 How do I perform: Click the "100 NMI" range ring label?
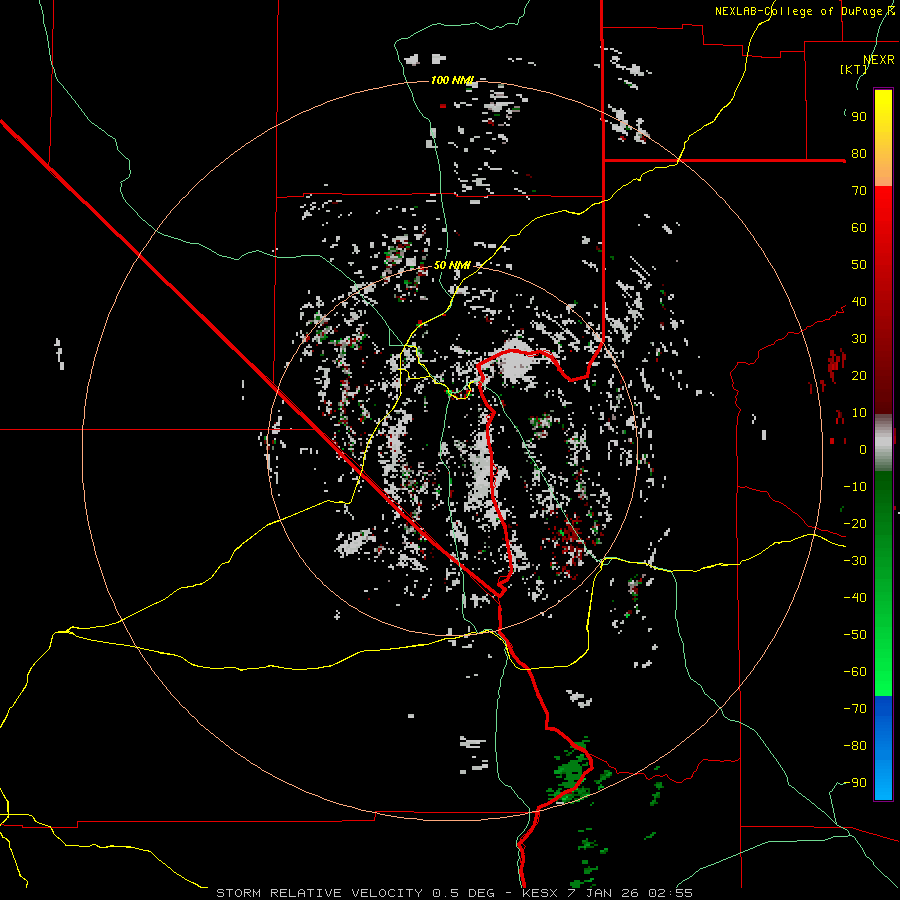pos(452,80)
